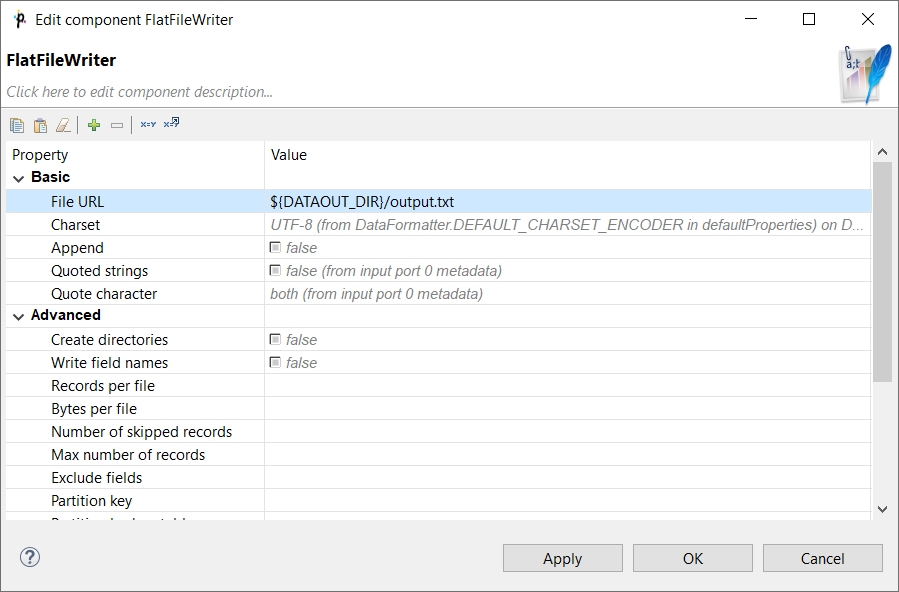Toggle the Append checkbox

[x=275, y=248]
